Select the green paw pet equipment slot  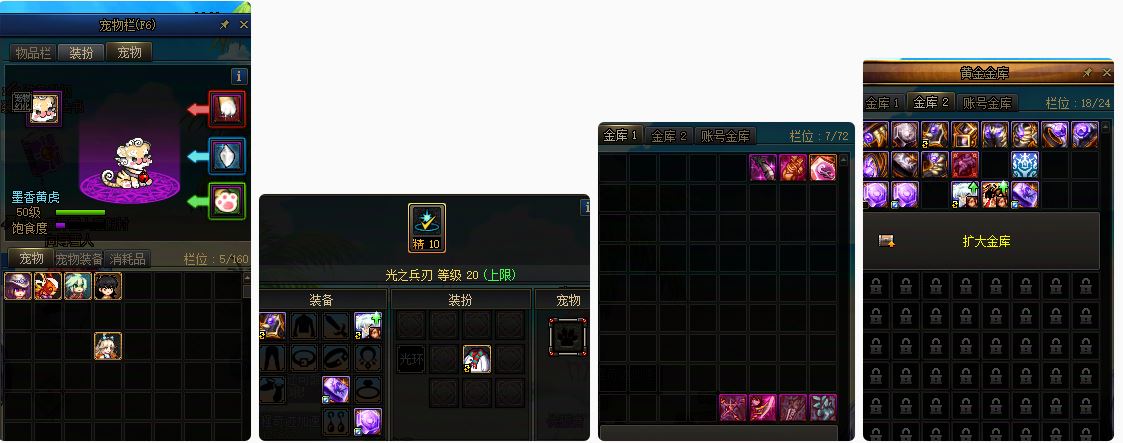[x=227, y=201]
